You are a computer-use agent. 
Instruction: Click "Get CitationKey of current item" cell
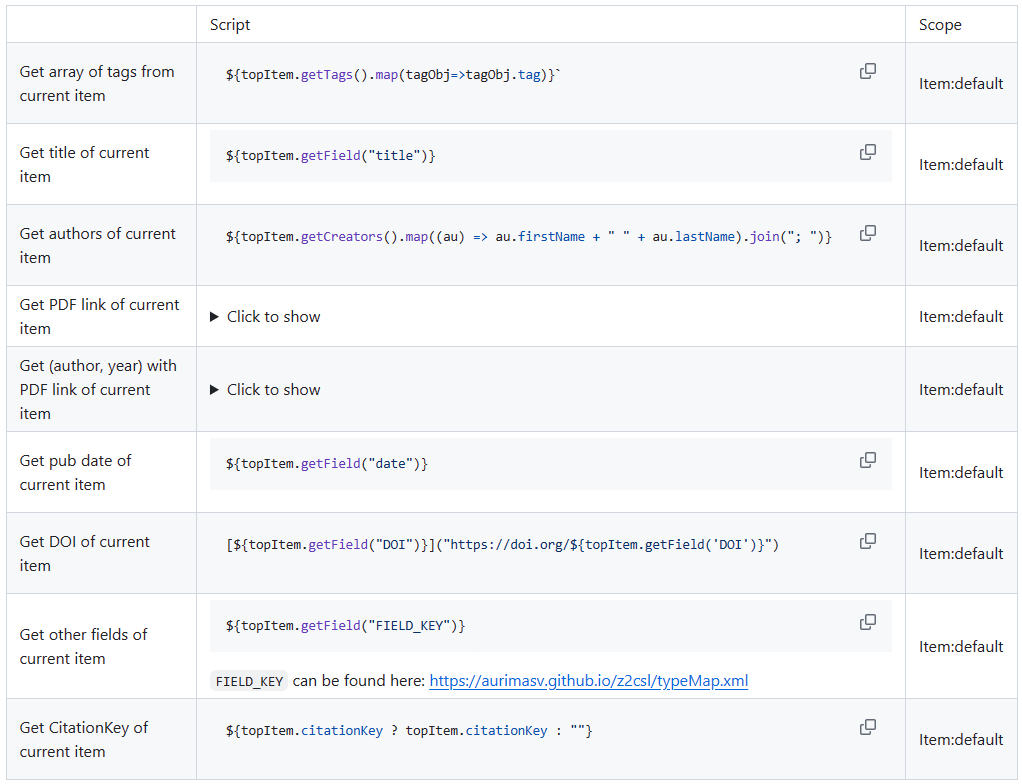tap(84, 740)
